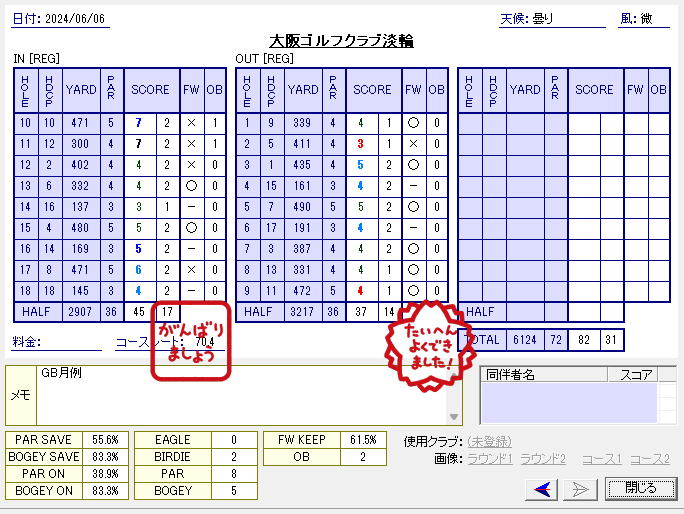Viewport: 684px width, 514px height.
Task: Select hole 2 red score 3
Action: click(x=361, y=144)
